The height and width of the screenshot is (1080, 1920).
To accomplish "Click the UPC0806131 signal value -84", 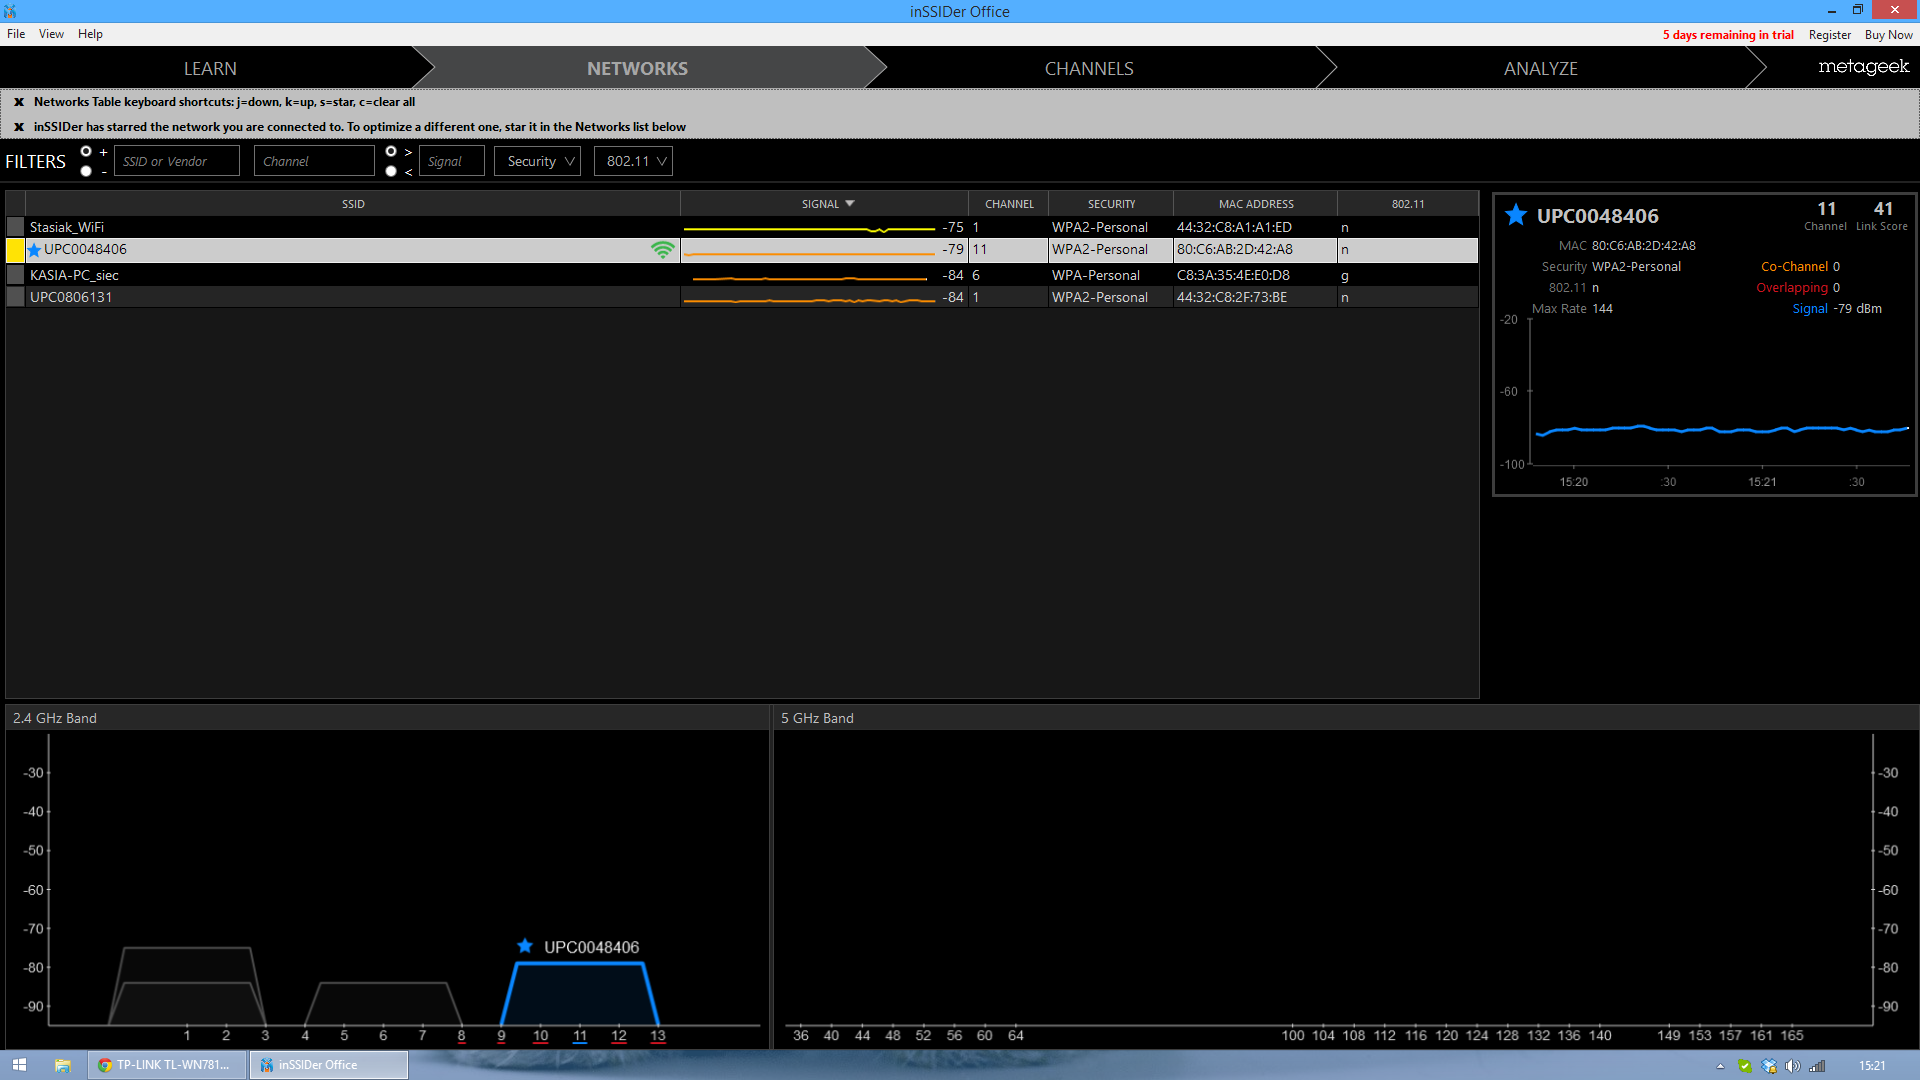I will click(953, 297).
